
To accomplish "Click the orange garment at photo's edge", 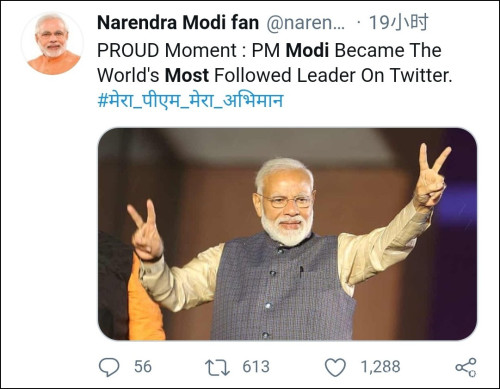I will (x=144, y=300).
